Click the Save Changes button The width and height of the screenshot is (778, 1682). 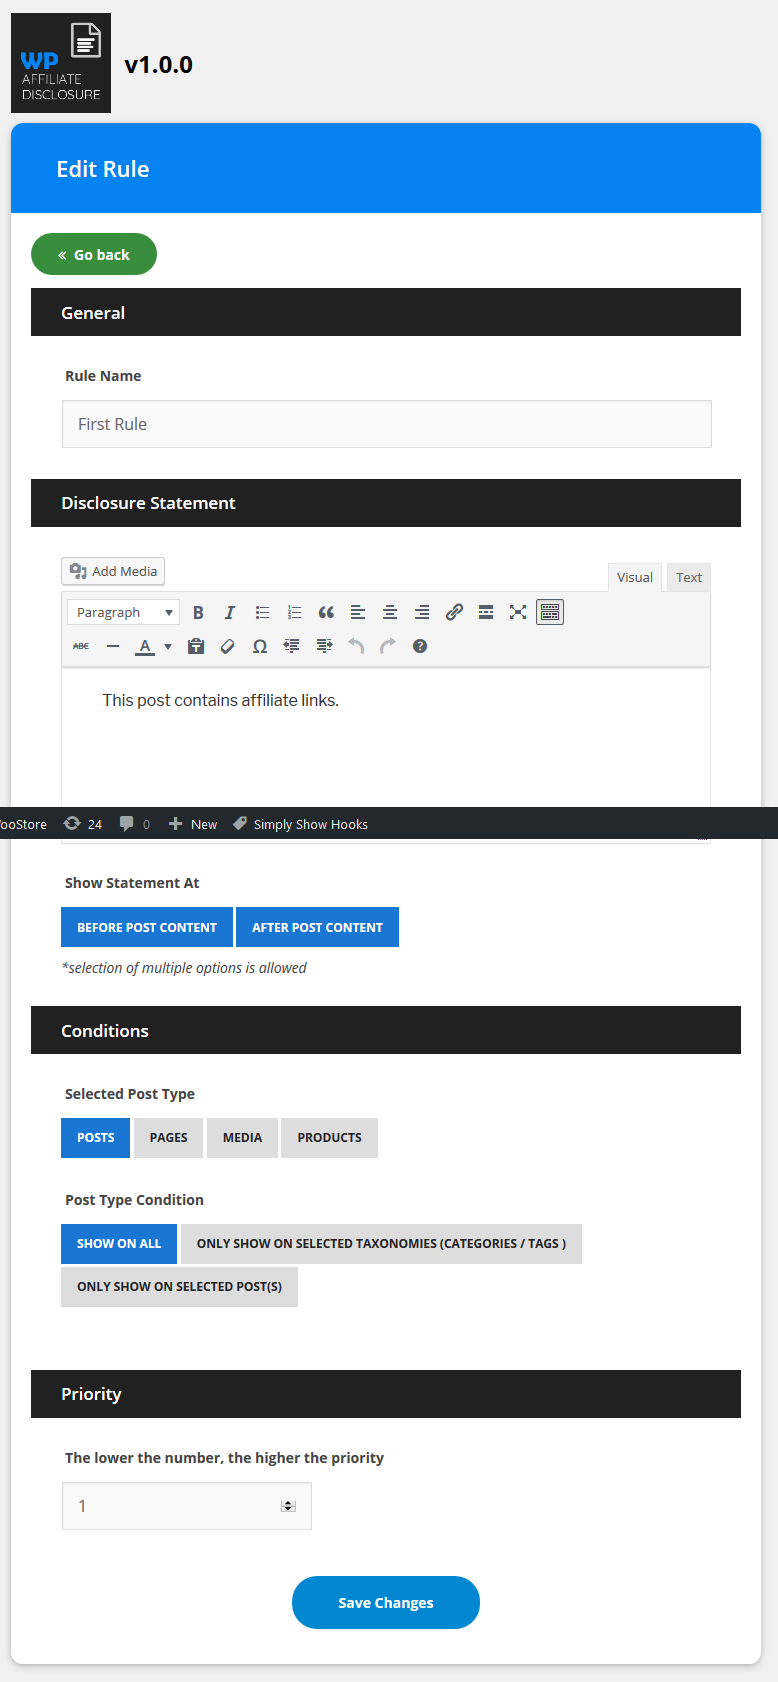point(386,1603)
